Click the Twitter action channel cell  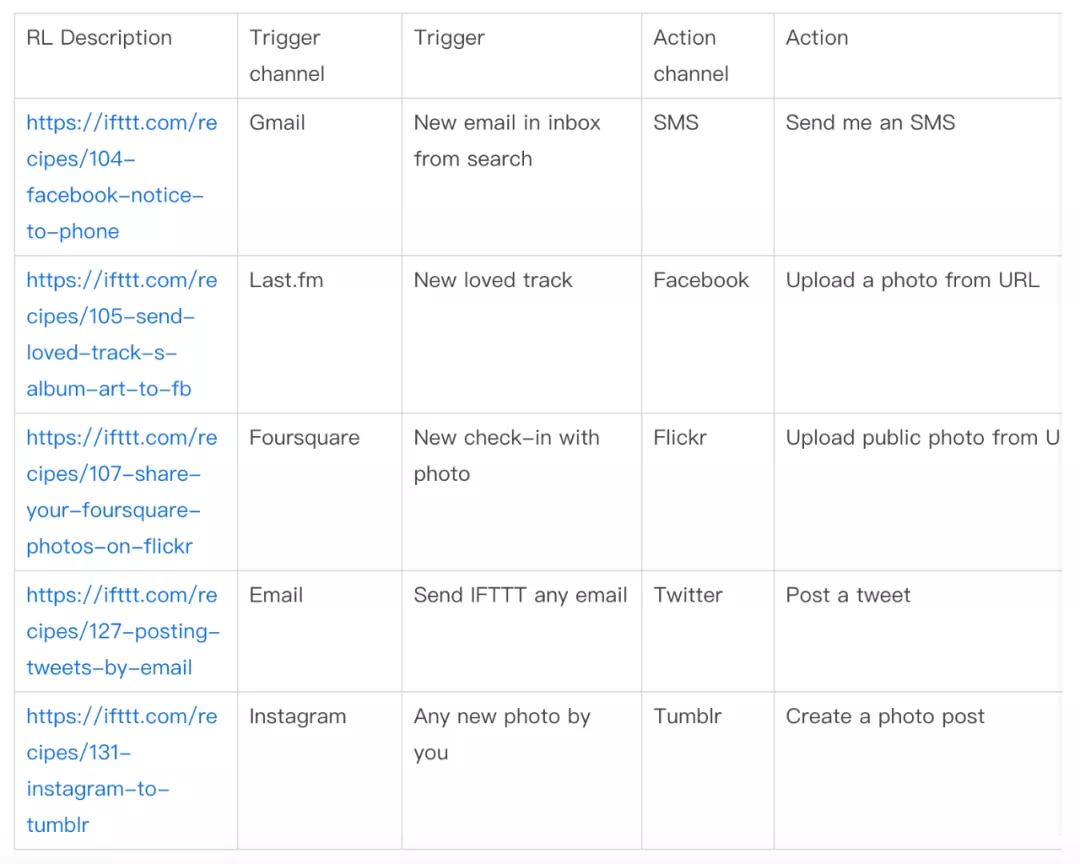click(688, 595)
